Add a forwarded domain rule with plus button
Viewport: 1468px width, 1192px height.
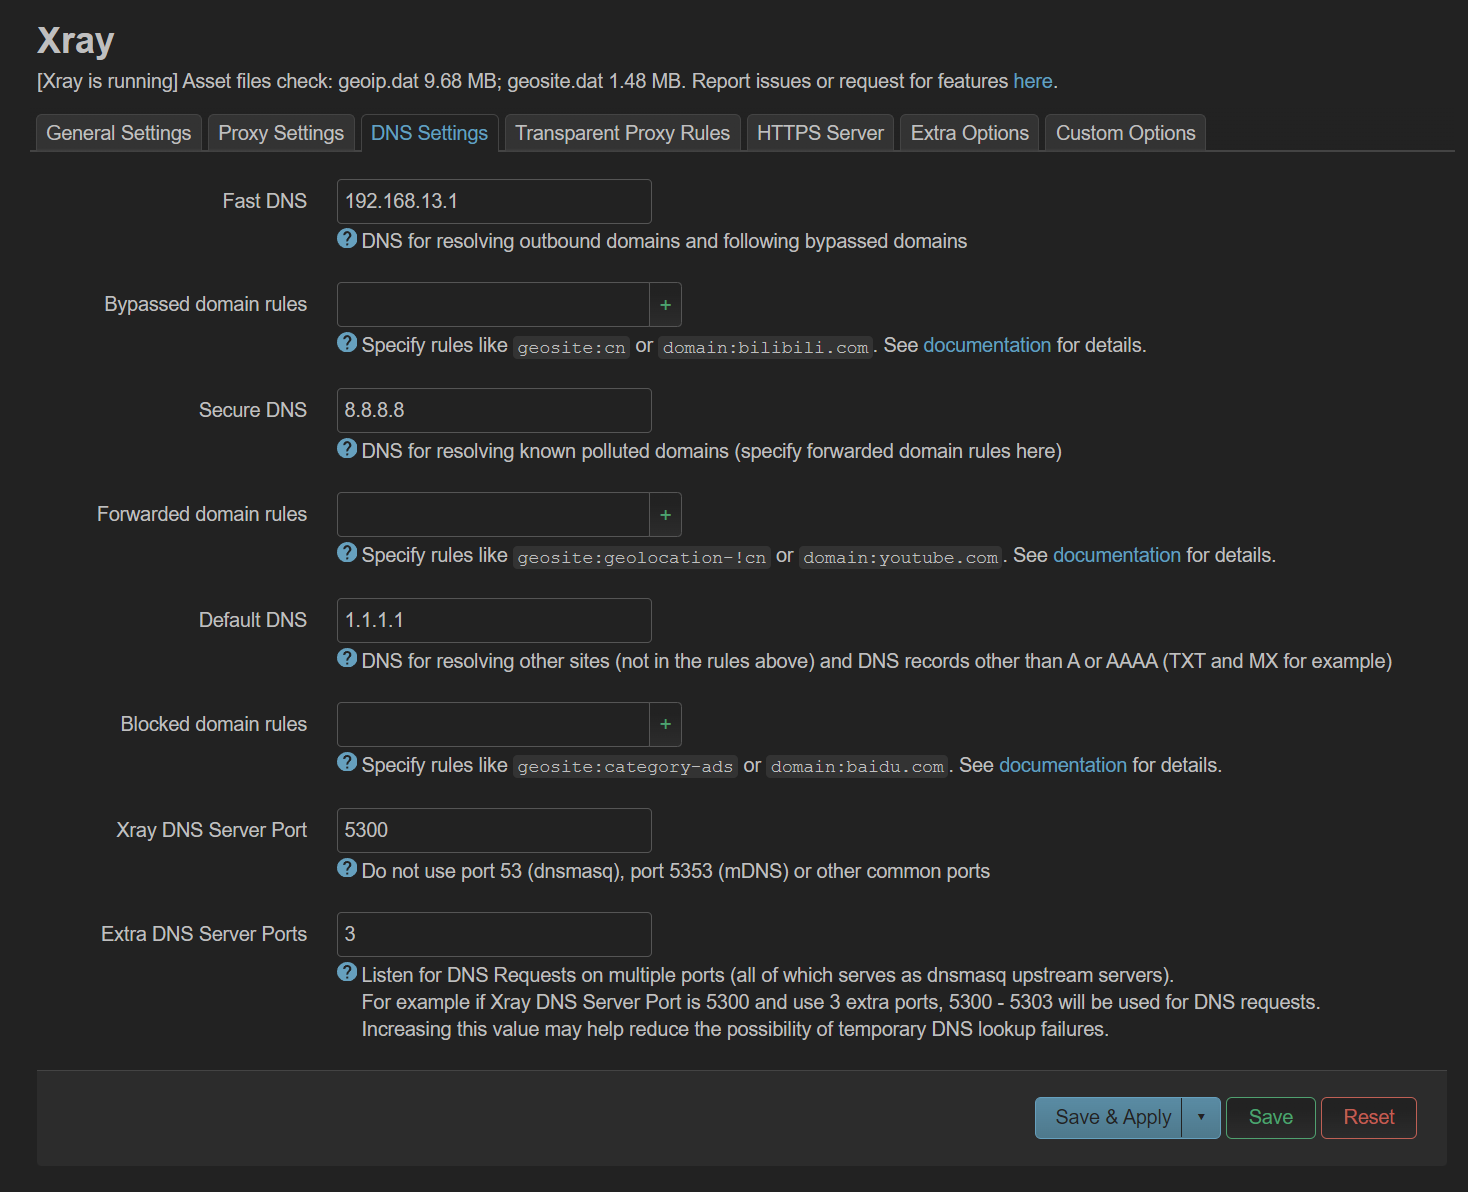coord(666,515)
